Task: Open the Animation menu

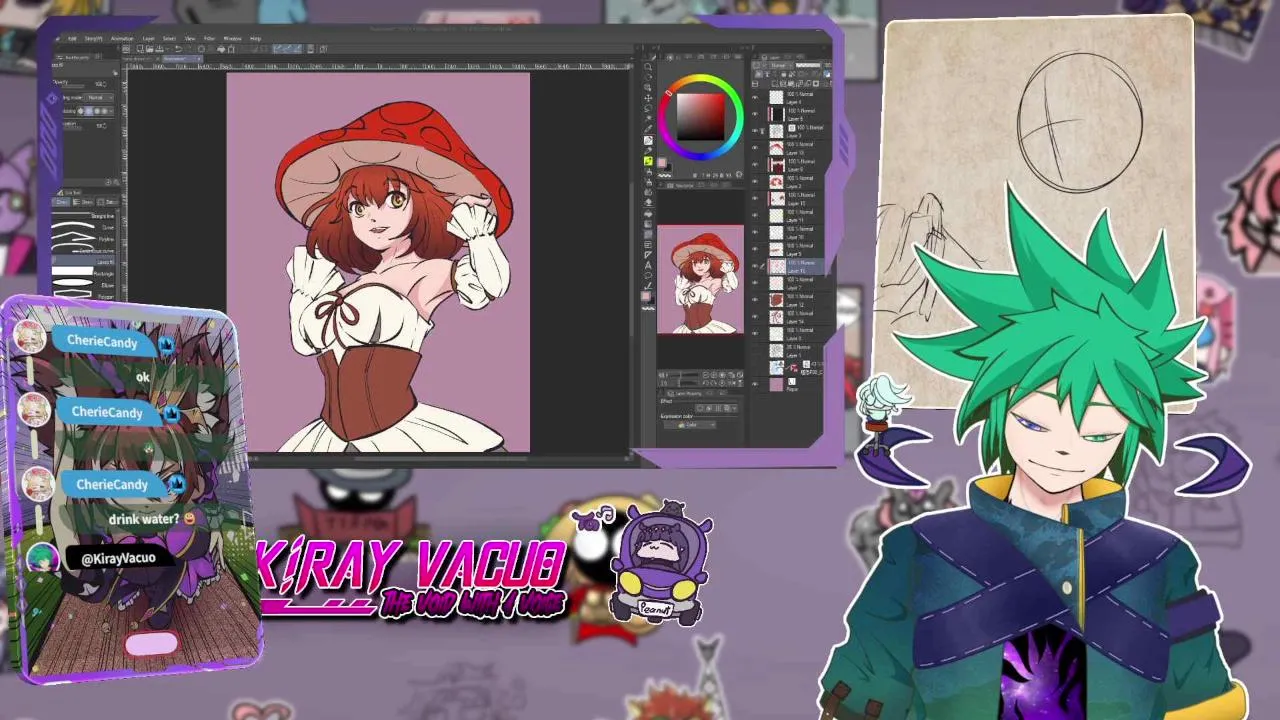Action: (122, 38)
